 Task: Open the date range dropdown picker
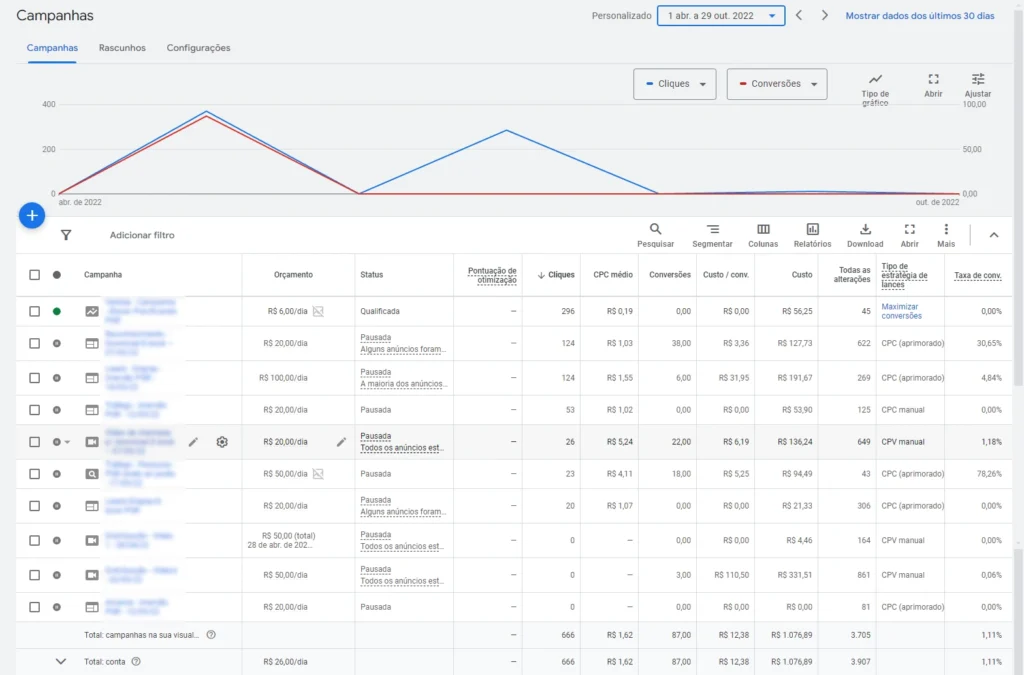(720, 16)
